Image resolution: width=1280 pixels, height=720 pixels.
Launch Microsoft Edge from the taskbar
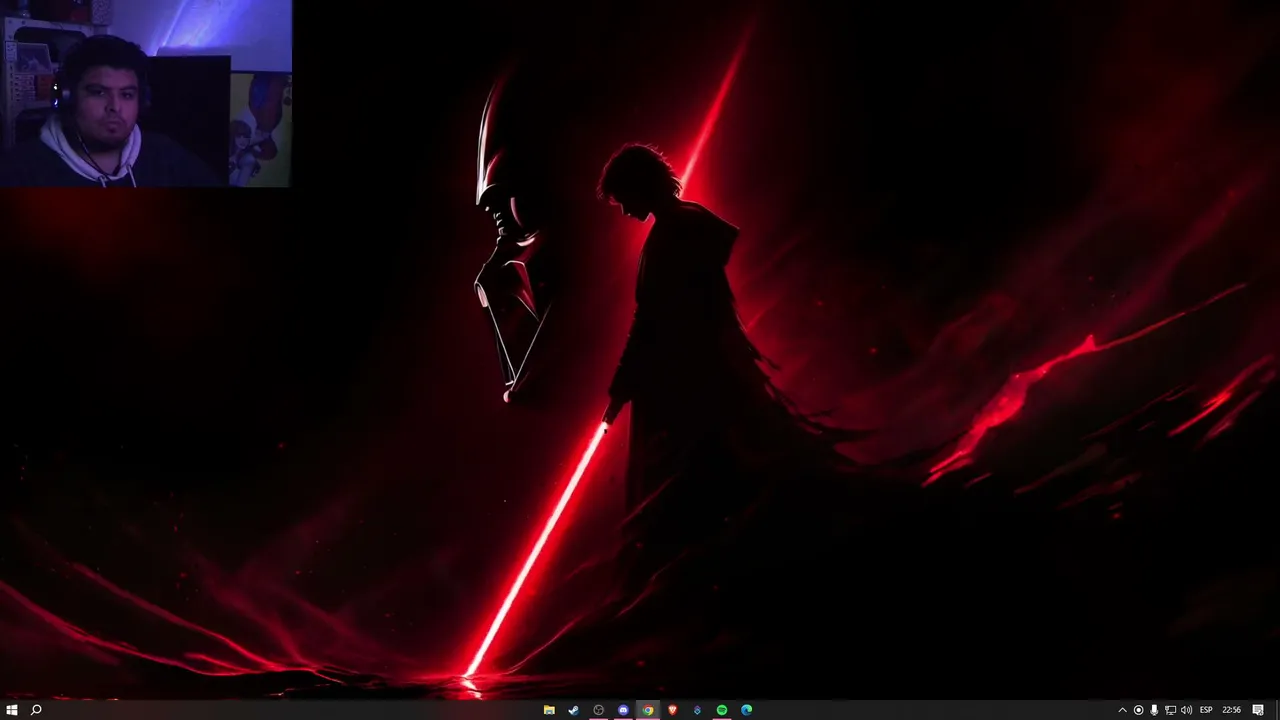tap(746, 710)
